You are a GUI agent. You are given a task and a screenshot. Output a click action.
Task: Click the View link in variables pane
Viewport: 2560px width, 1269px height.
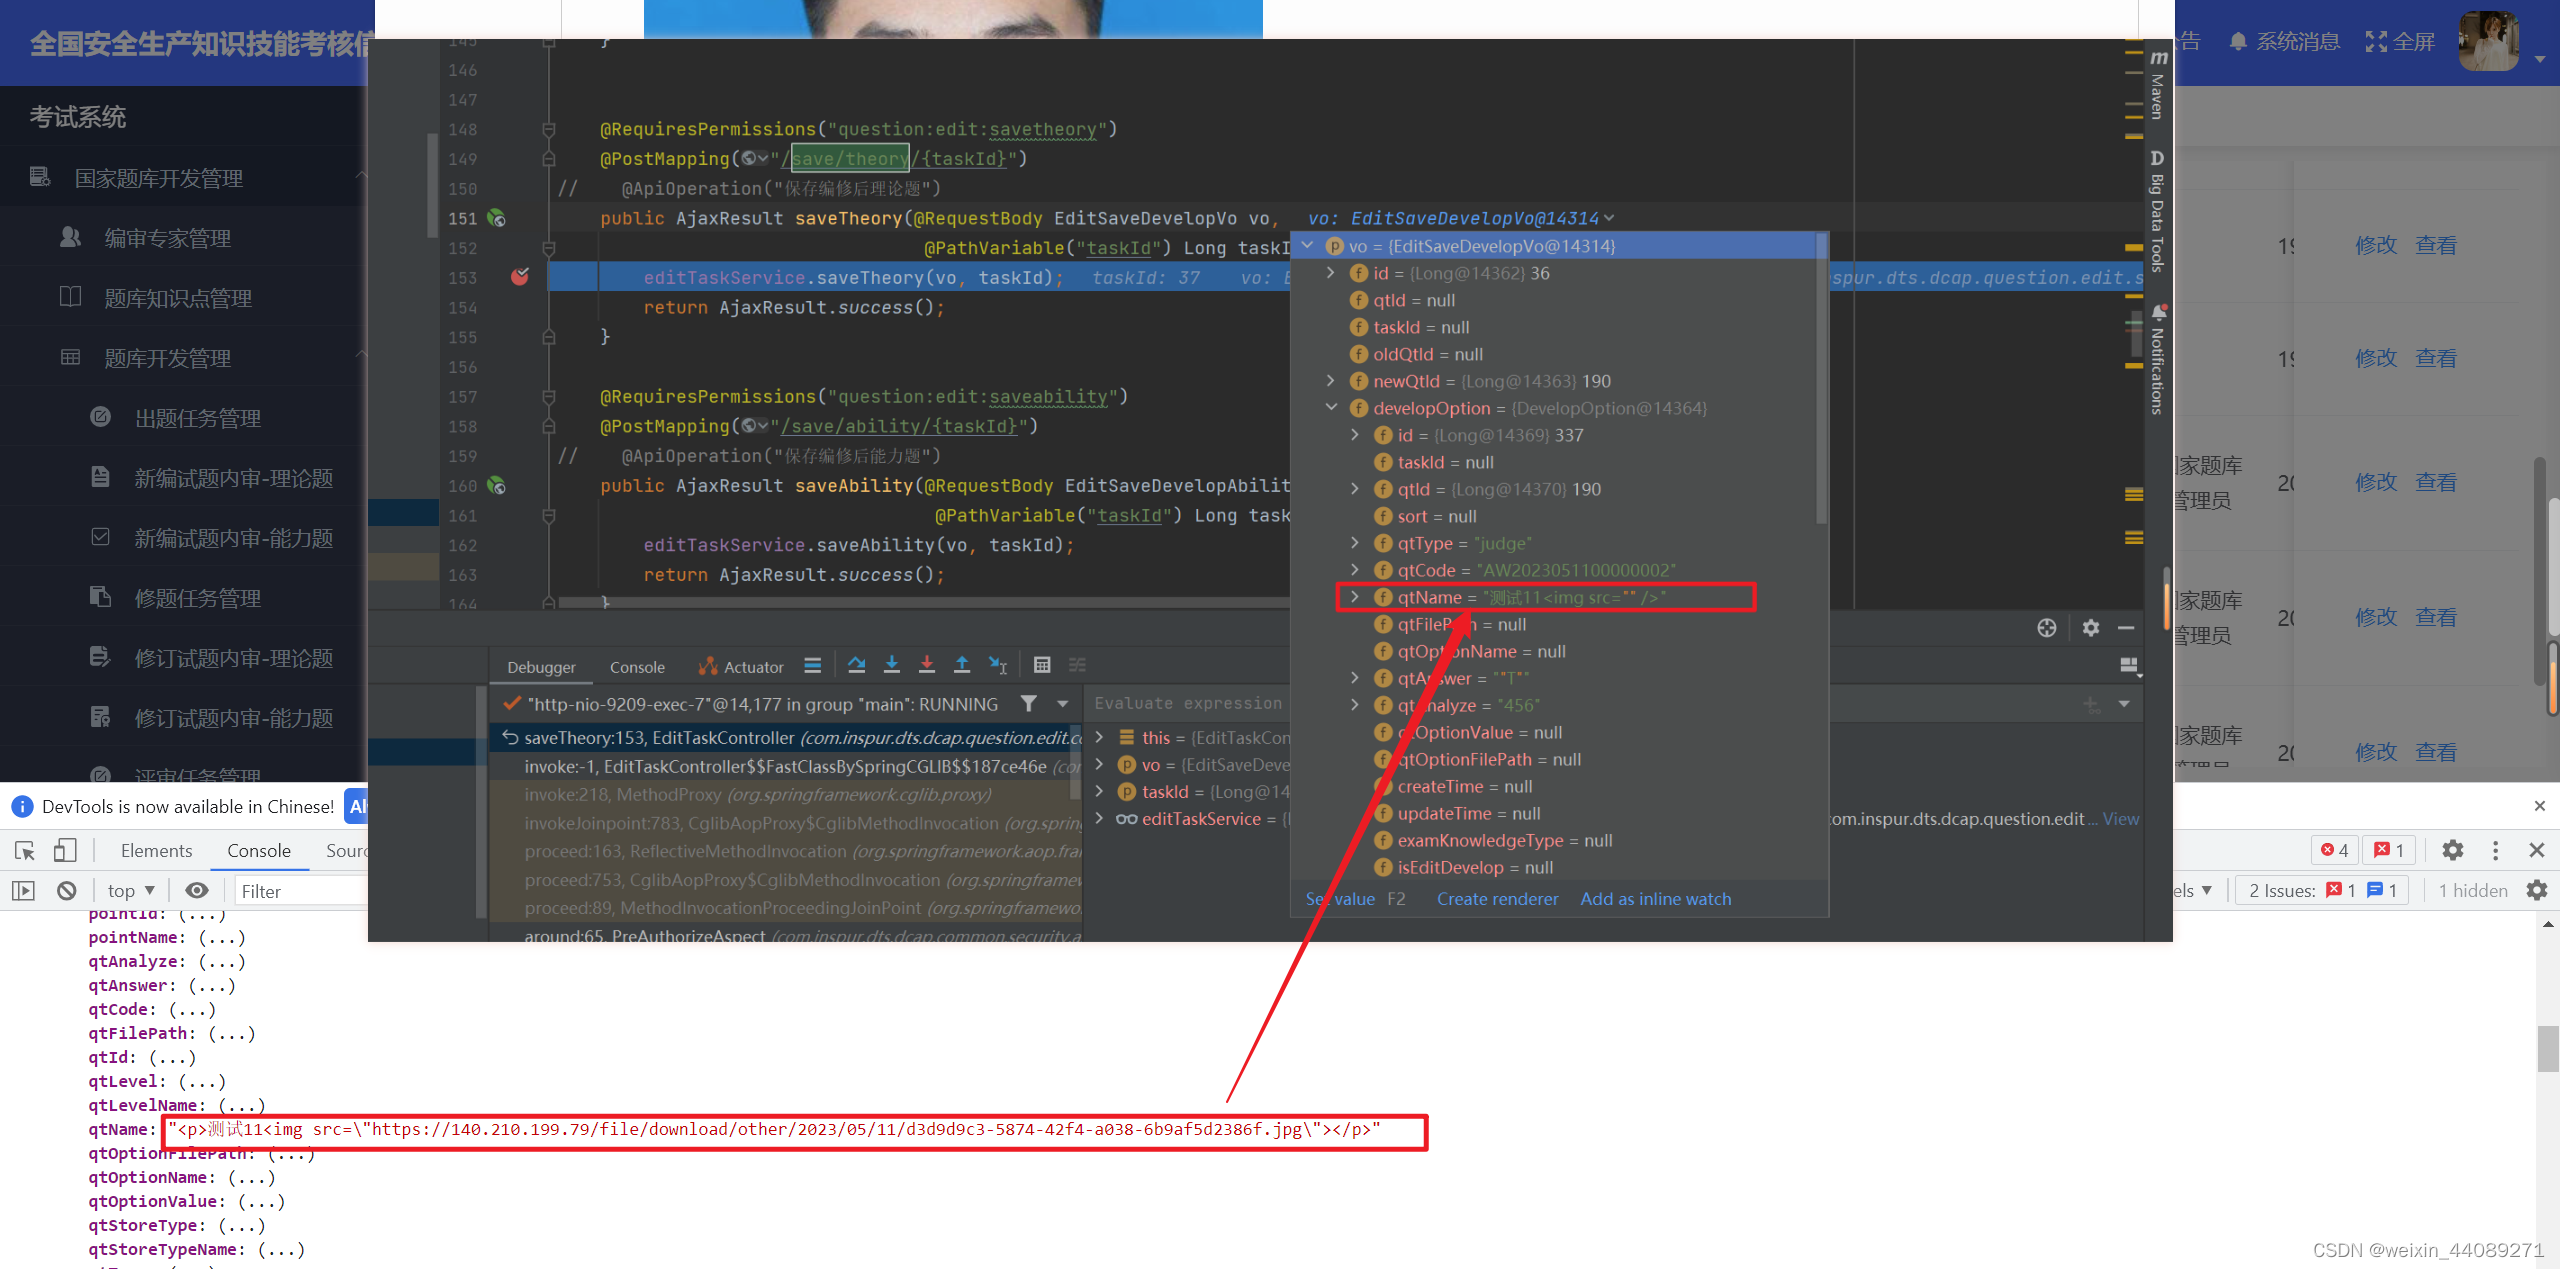click(x=2120, y=819)
